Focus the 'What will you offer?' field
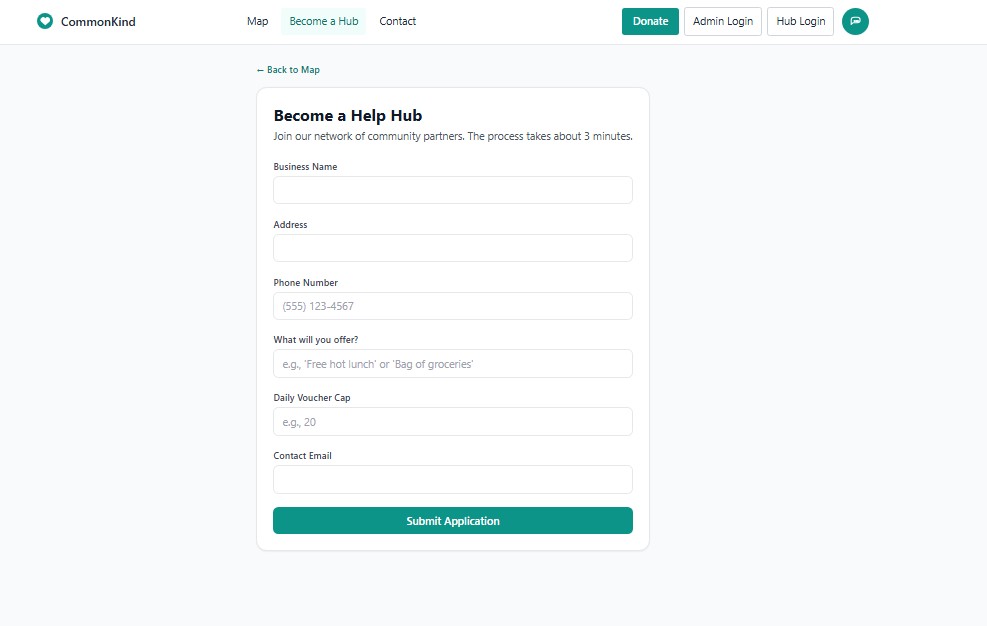 [453, 364]
